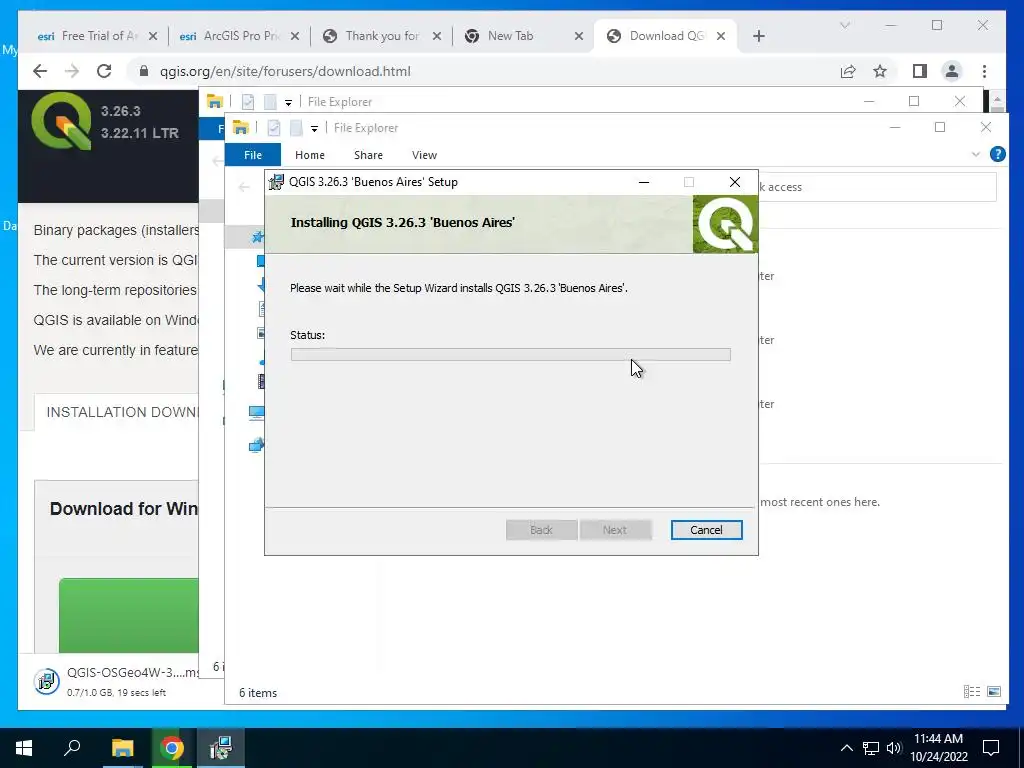The height and width of the screenshot is (768, 1024).
Task: Switch File Explorer to large icons view
Action: (994, 692)
